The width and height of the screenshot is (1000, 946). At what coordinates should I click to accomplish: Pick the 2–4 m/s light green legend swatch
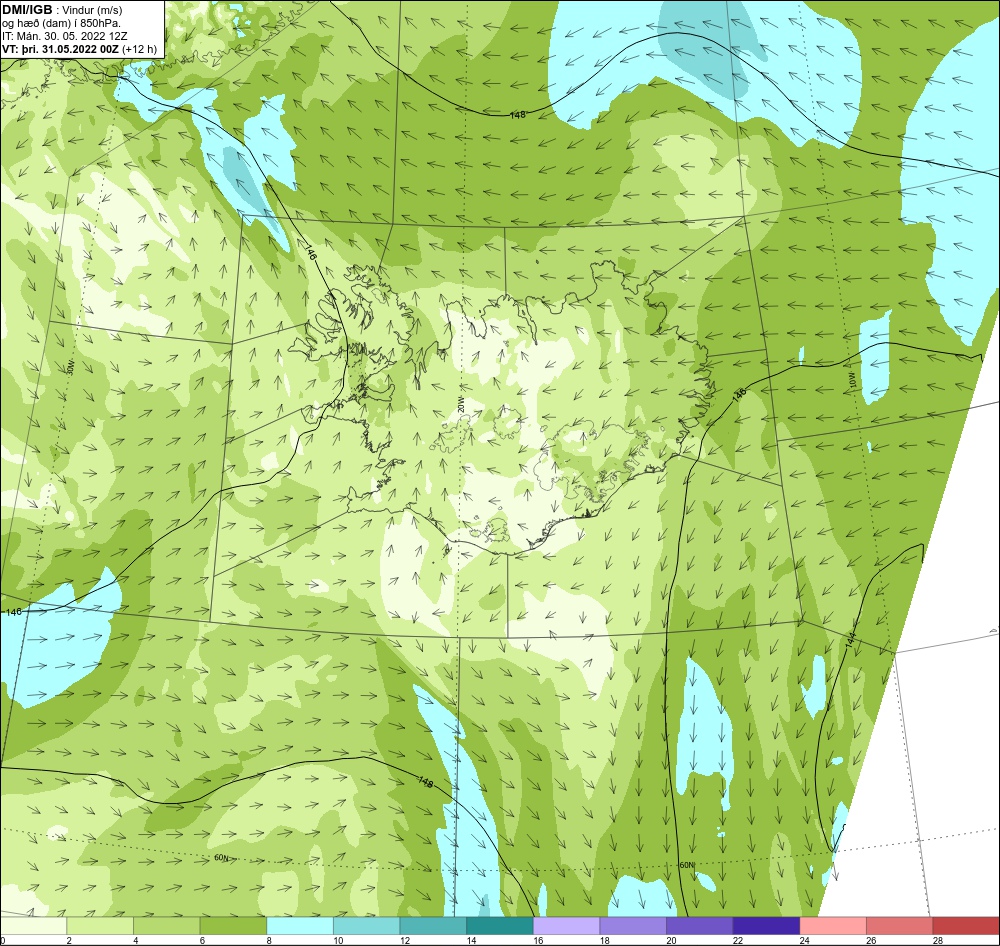pos(99,926)
